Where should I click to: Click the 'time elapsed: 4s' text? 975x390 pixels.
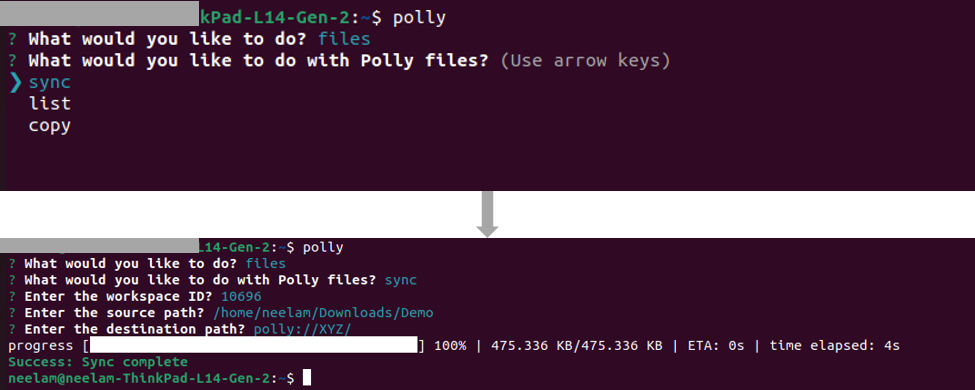tap(834, 345)
